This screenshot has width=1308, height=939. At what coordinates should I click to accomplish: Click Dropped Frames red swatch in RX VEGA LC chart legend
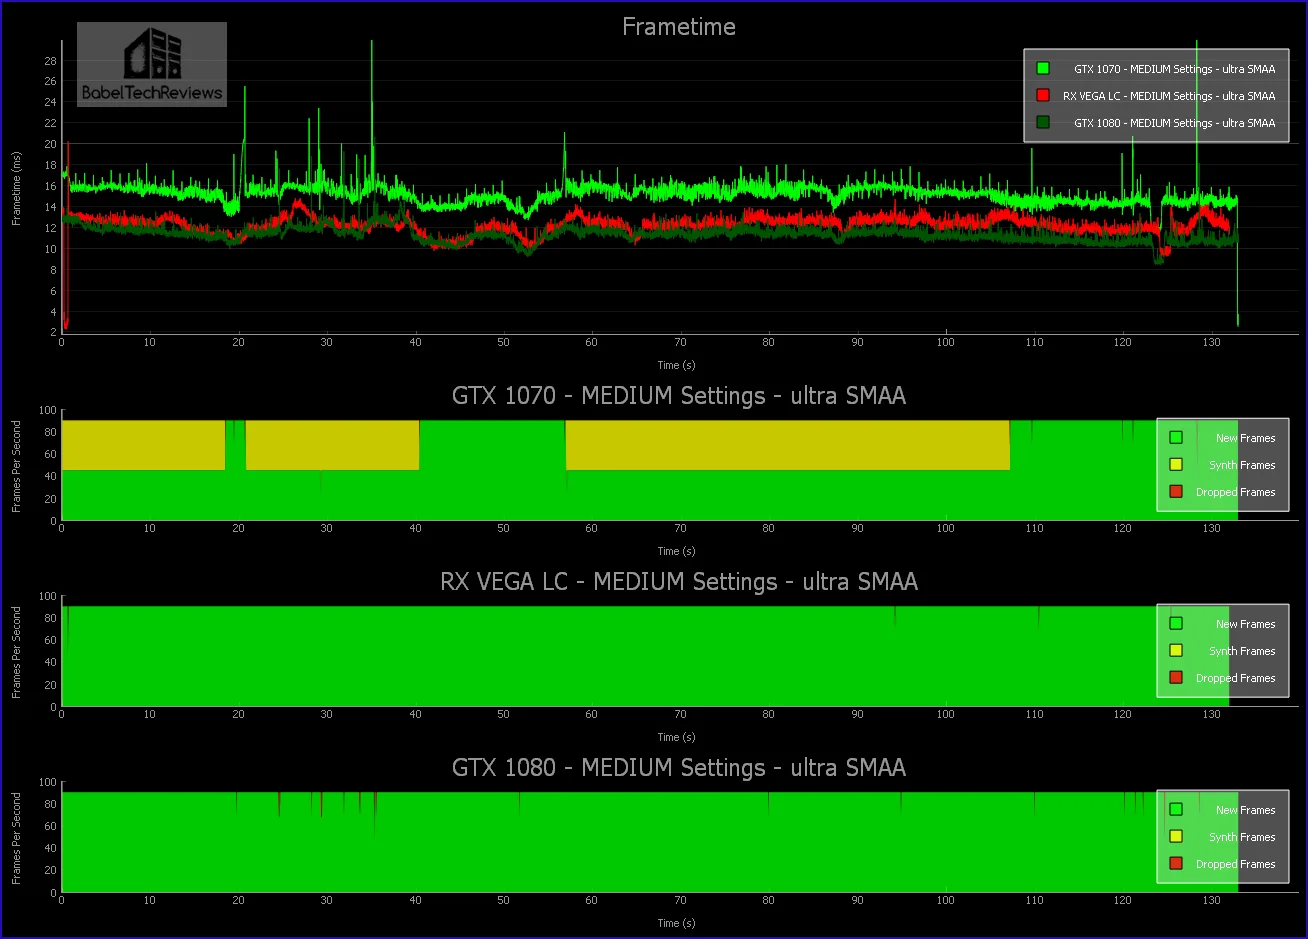1176,678
